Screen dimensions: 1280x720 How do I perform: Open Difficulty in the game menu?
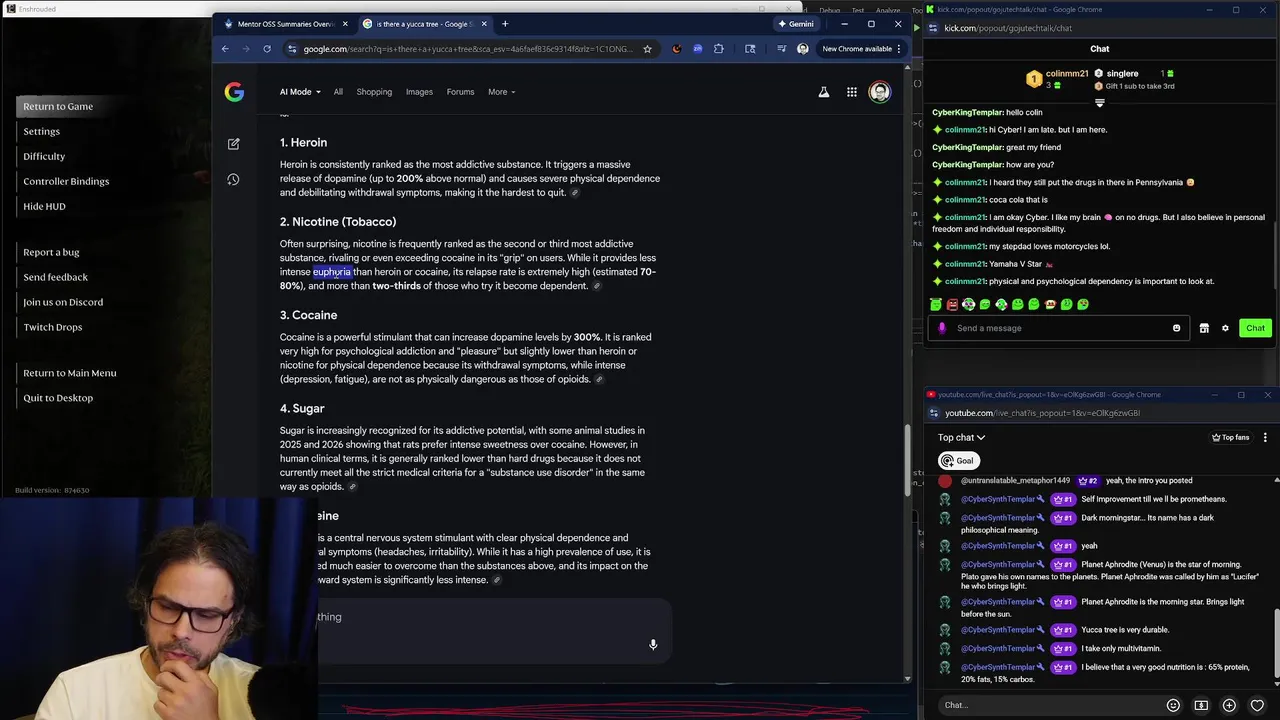pos(44,156)
